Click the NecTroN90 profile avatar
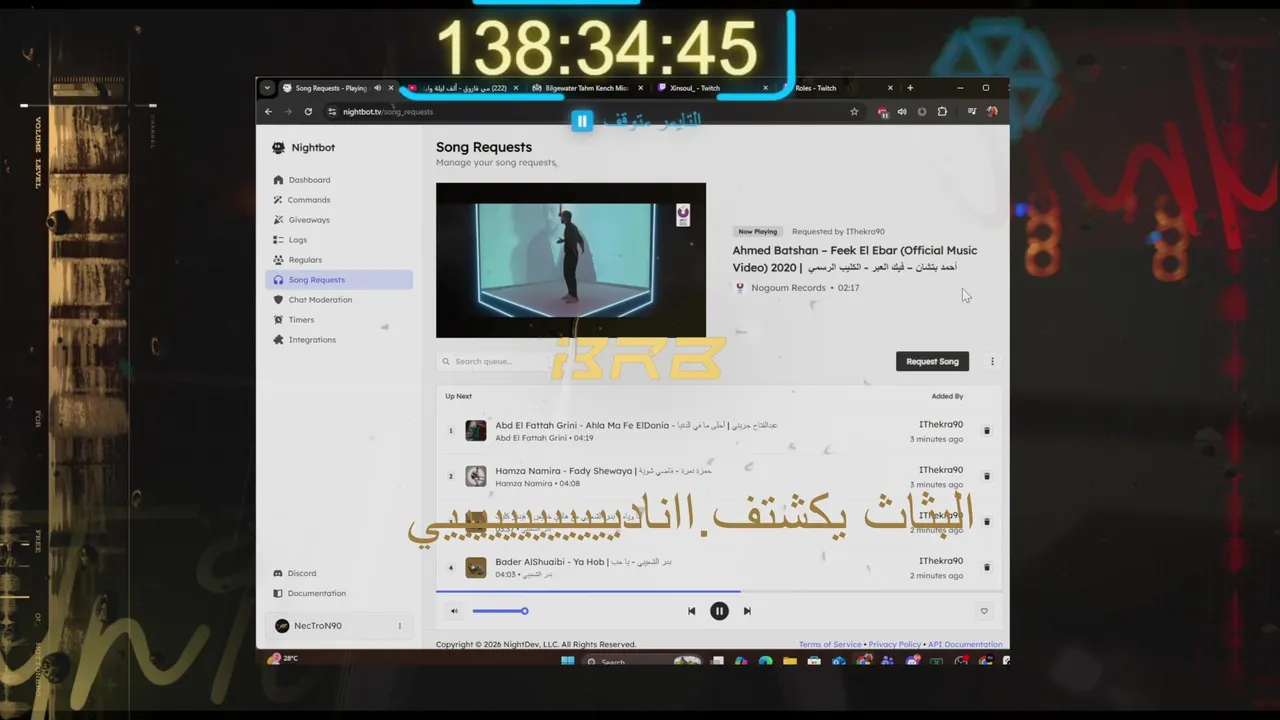 (x=282, y=626)
